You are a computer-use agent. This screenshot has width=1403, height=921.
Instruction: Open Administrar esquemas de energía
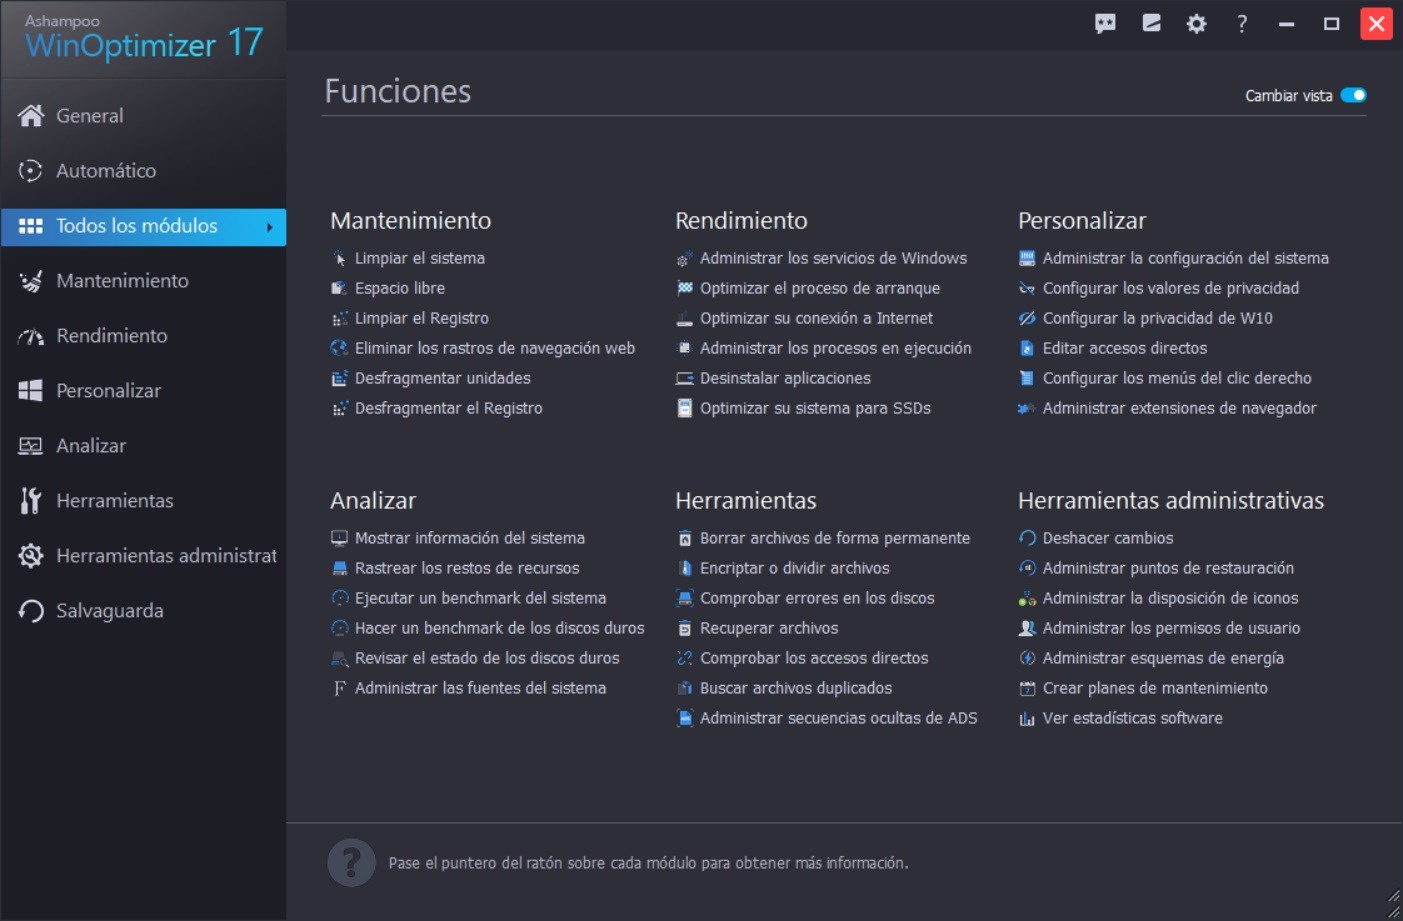point(1163,658)
